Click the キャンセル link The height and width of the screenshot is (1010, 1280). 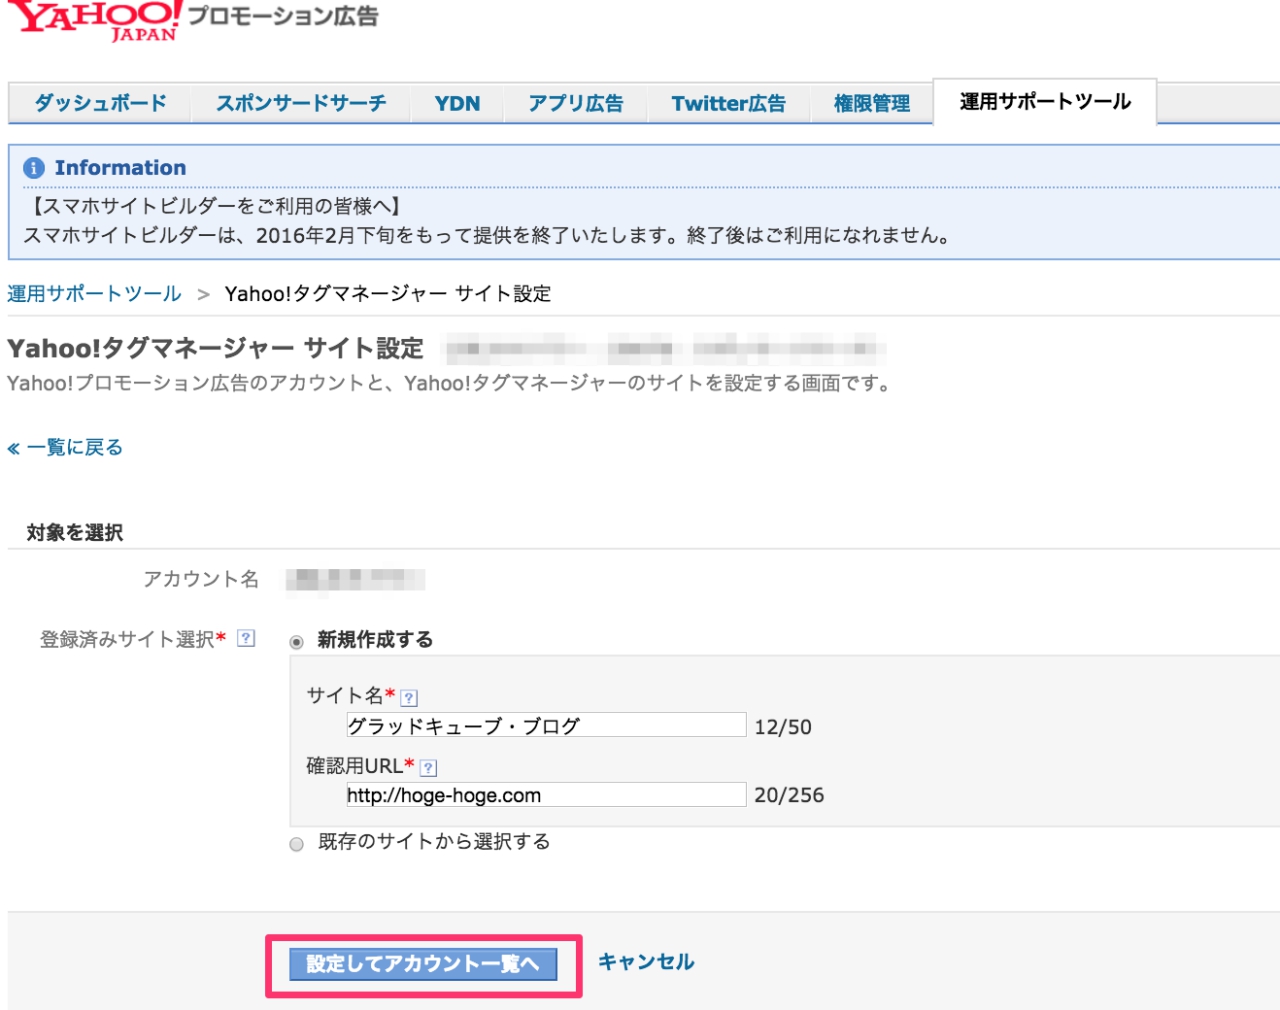coord(646,962)
